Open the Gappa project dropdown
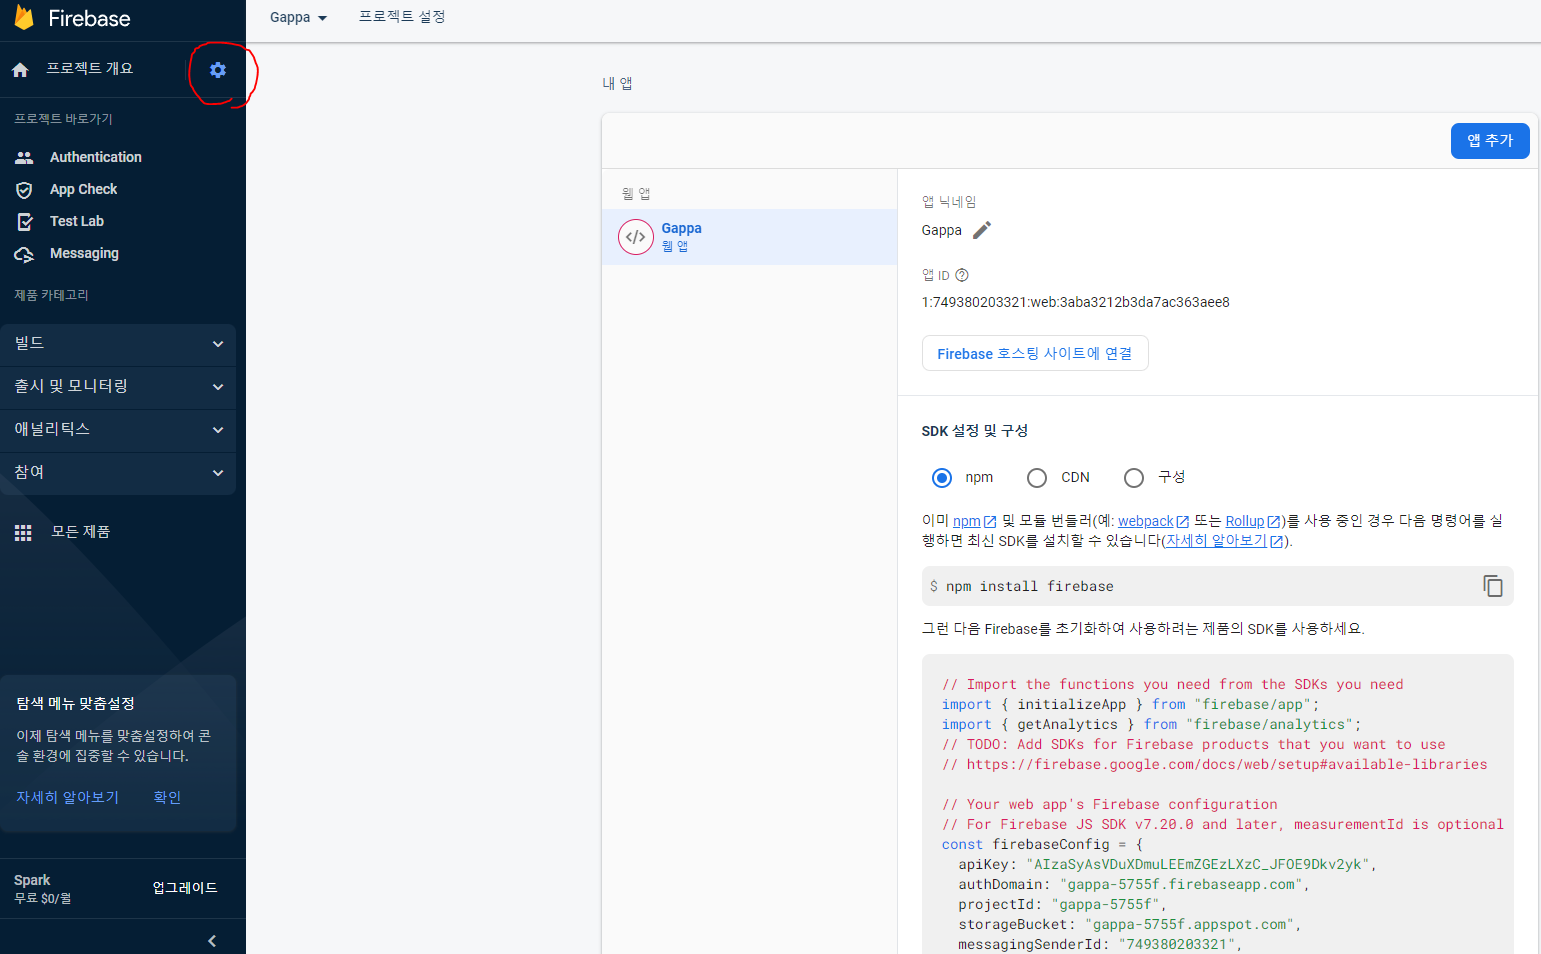Image resolution: width=1541 pixels, height=954 pixels. pyautogui.click(x=298, y=18)
